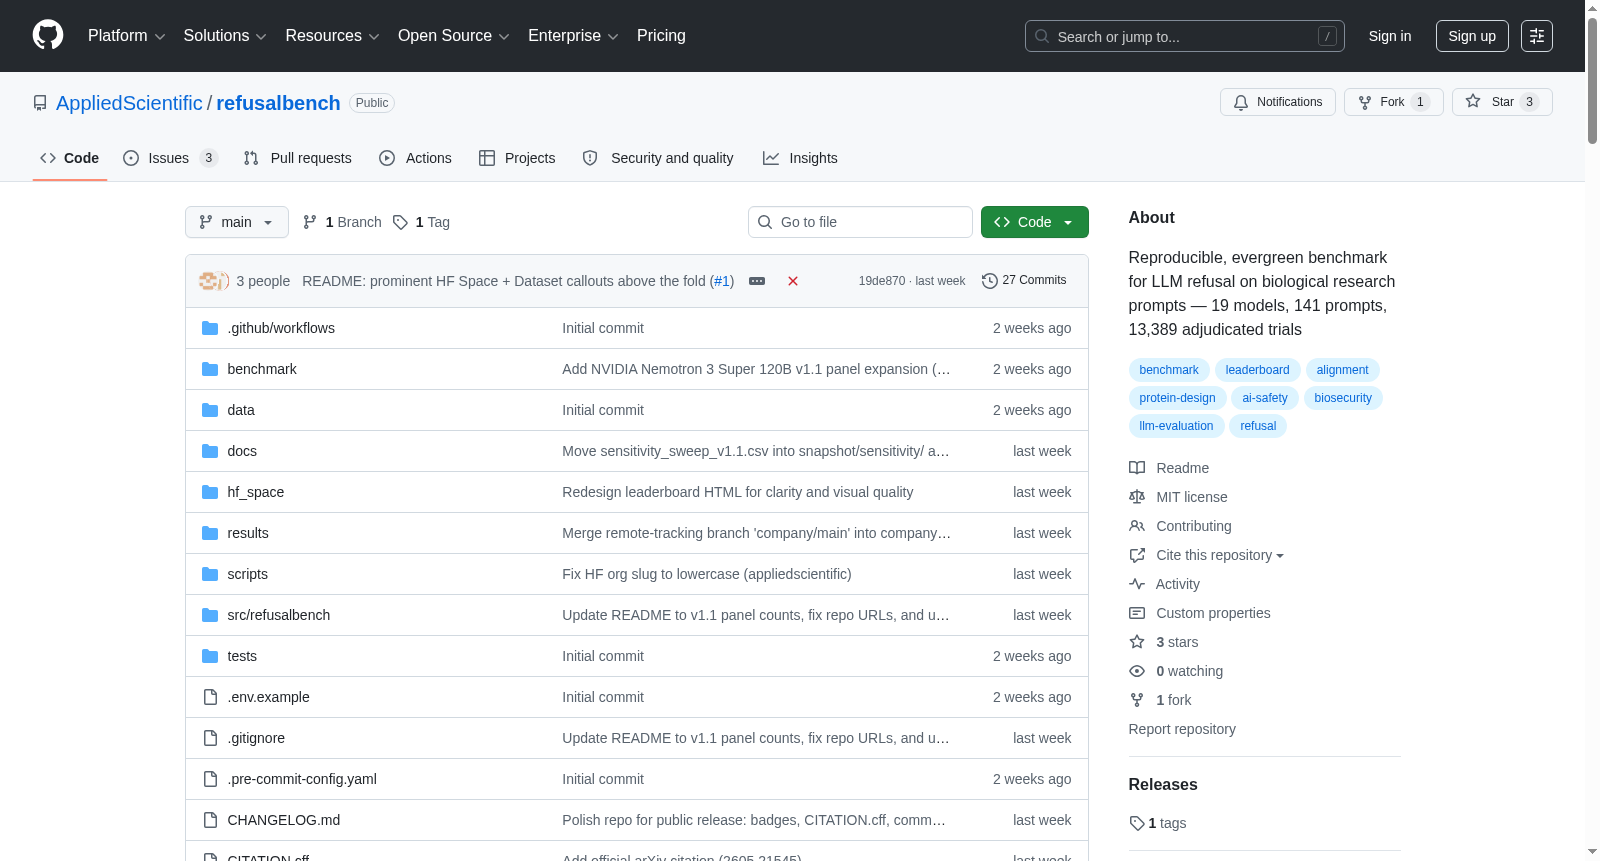The height and width of the screenshot is (861, 1600).
Task: Click the contributor avatars next to 3 people
Action: [214, 281]
